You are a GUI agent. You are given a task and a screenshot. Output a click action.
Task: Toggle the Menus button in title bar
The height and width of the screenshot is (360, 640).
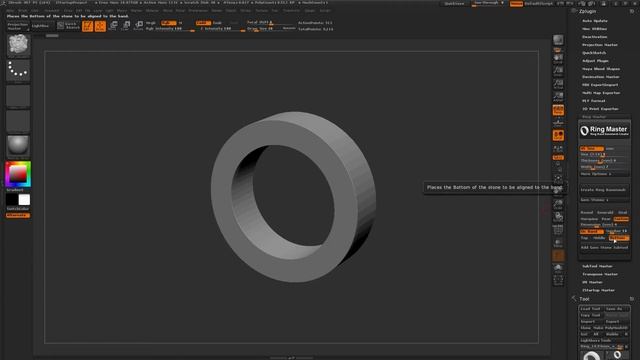pos(516,4)
